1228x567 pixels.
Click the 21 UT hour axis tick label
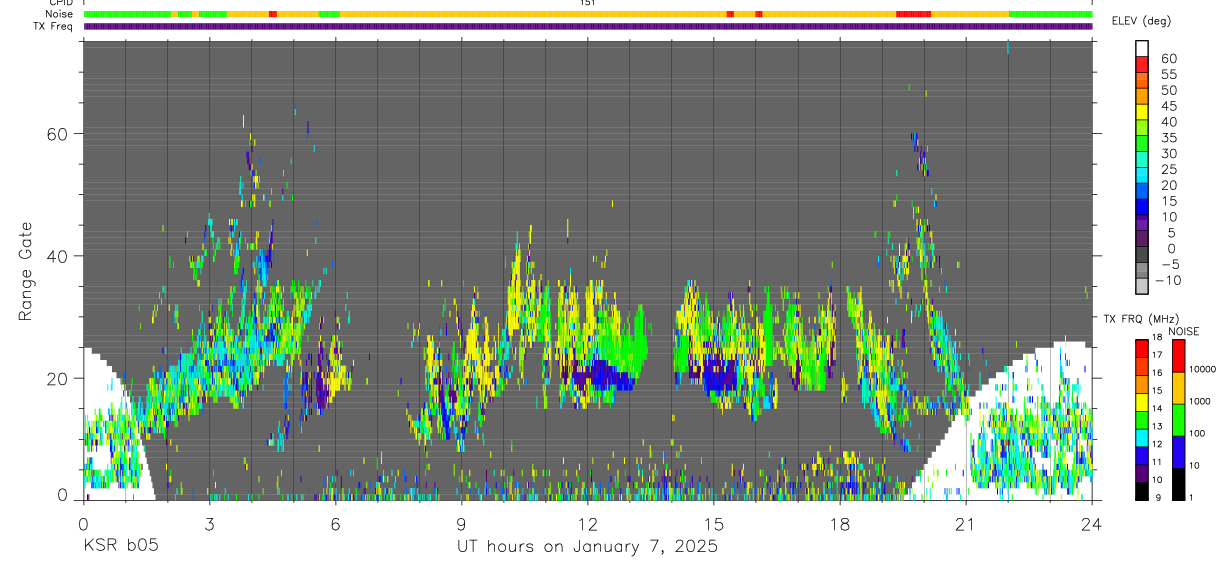965,523
